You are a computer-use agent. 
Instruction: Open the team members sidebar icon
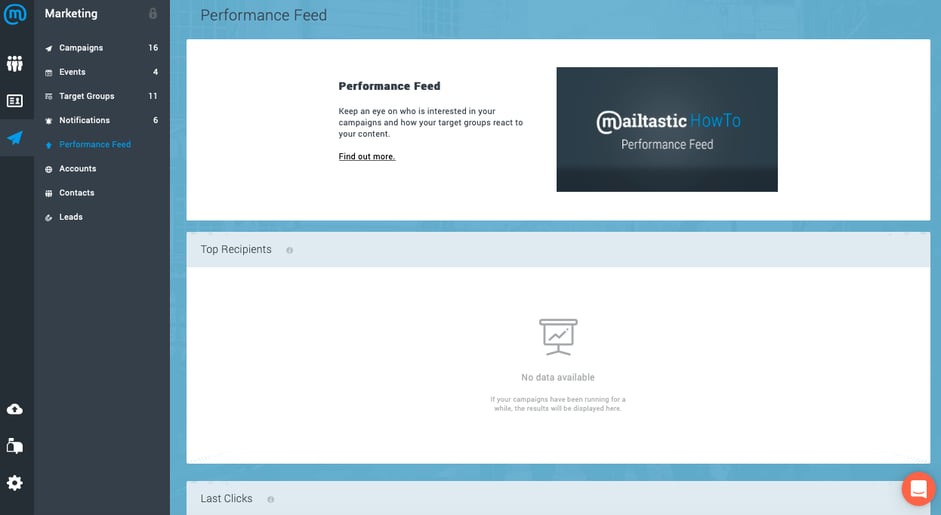pyautogui.click(x=15, y=64)
